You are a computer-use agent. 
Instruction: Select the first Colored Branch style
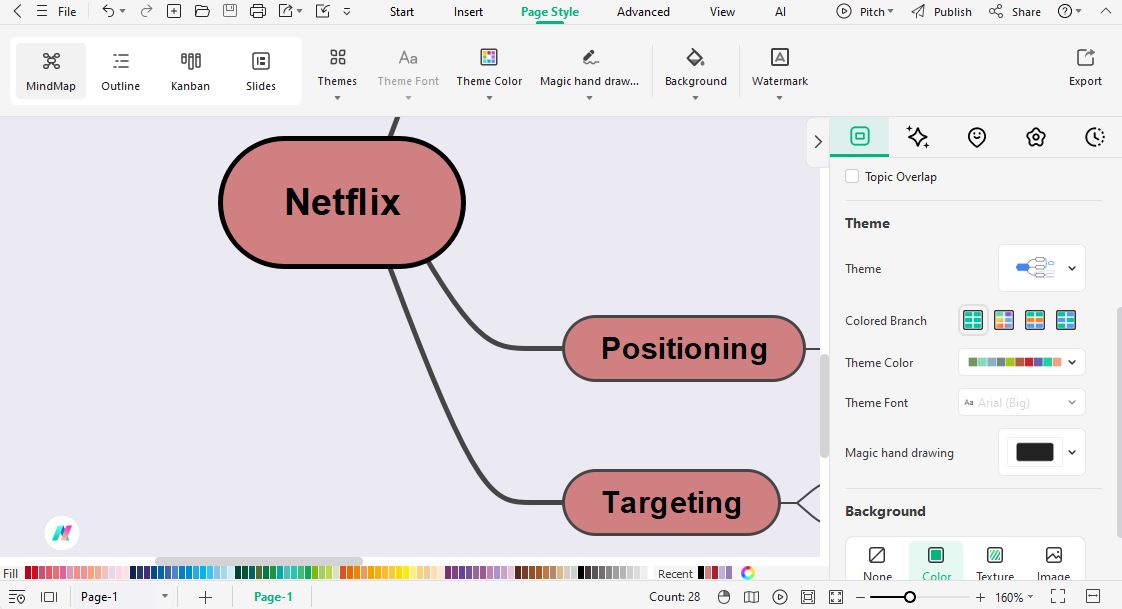click(972, 320)
